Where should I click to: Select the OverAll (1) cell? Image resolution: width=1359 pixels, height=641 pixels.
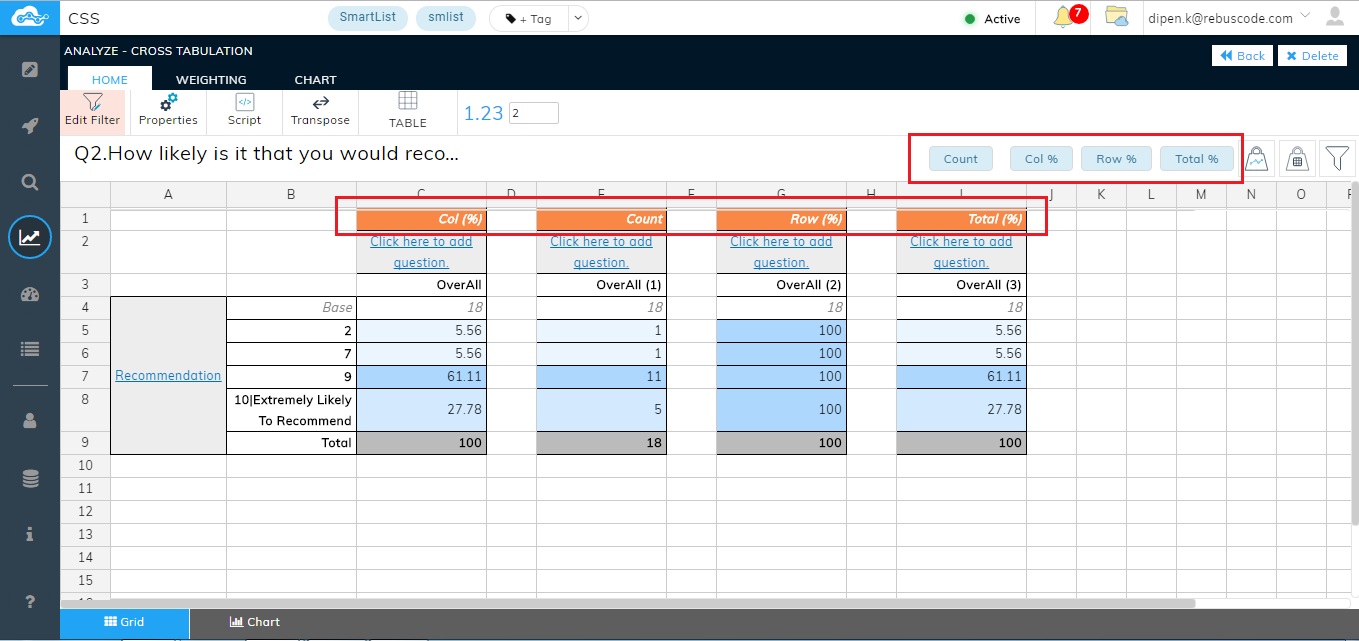pyautogui.click(x=601, y=285)
